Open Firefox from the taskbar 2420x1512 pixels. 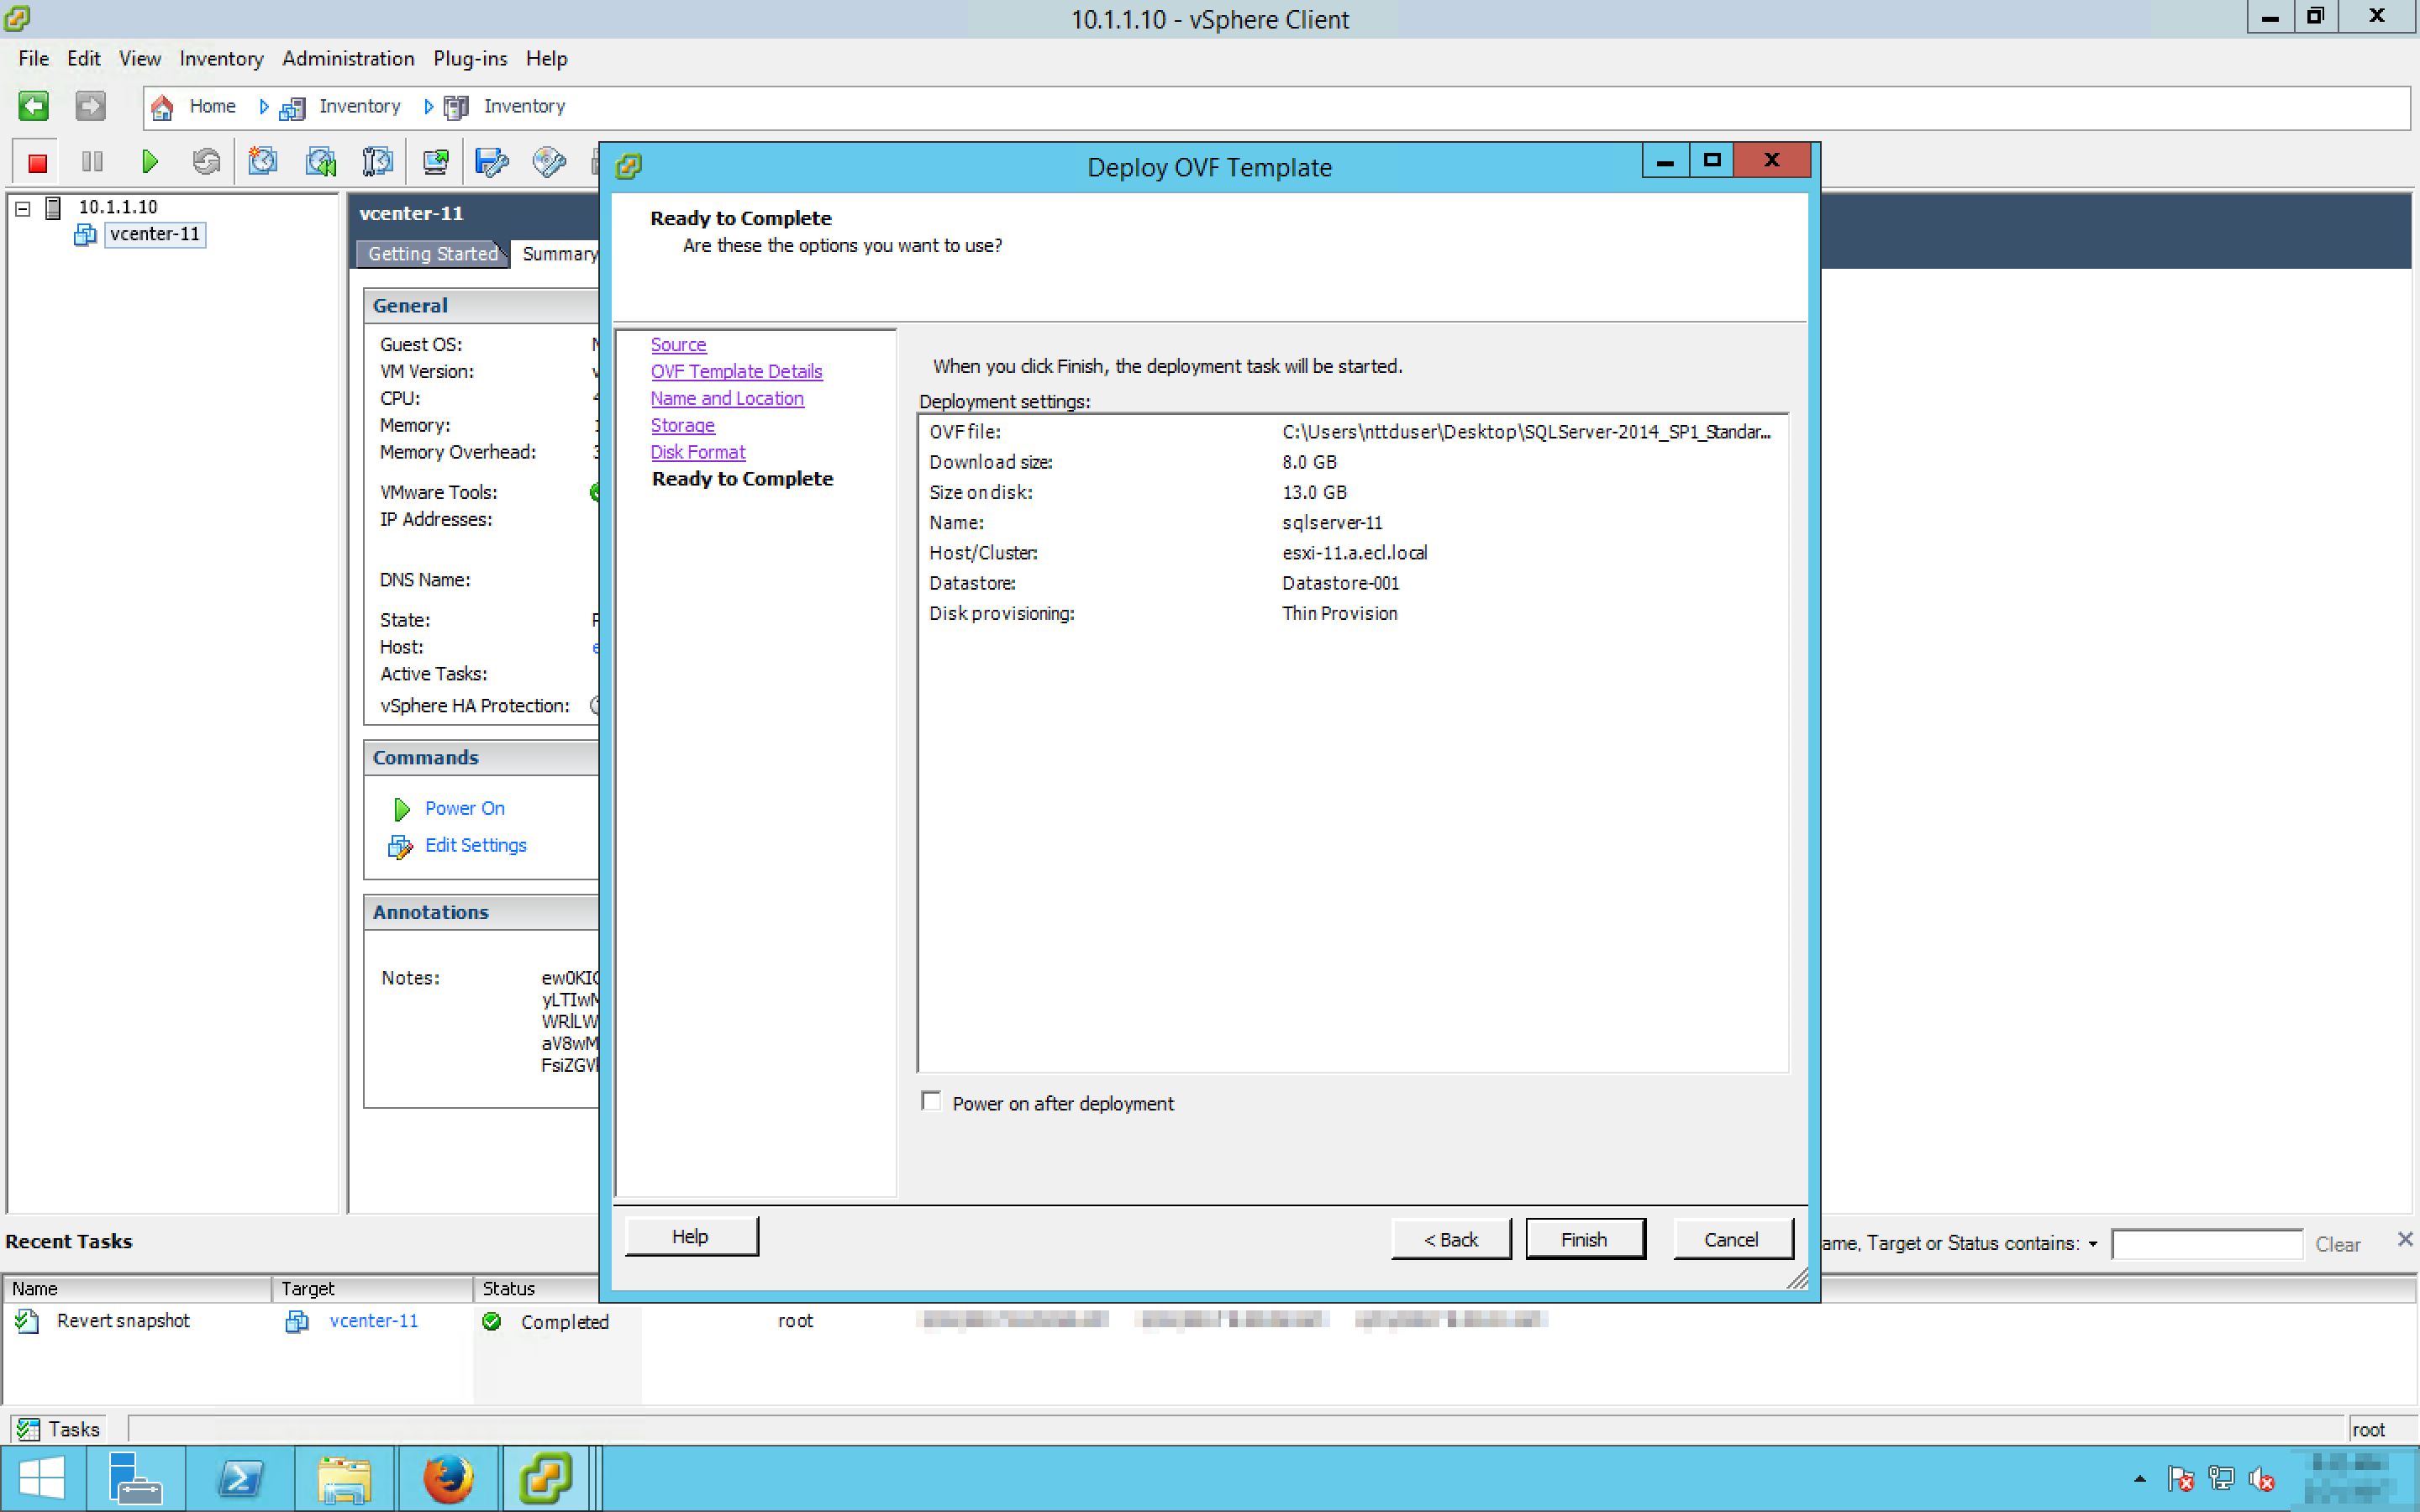447,1479
